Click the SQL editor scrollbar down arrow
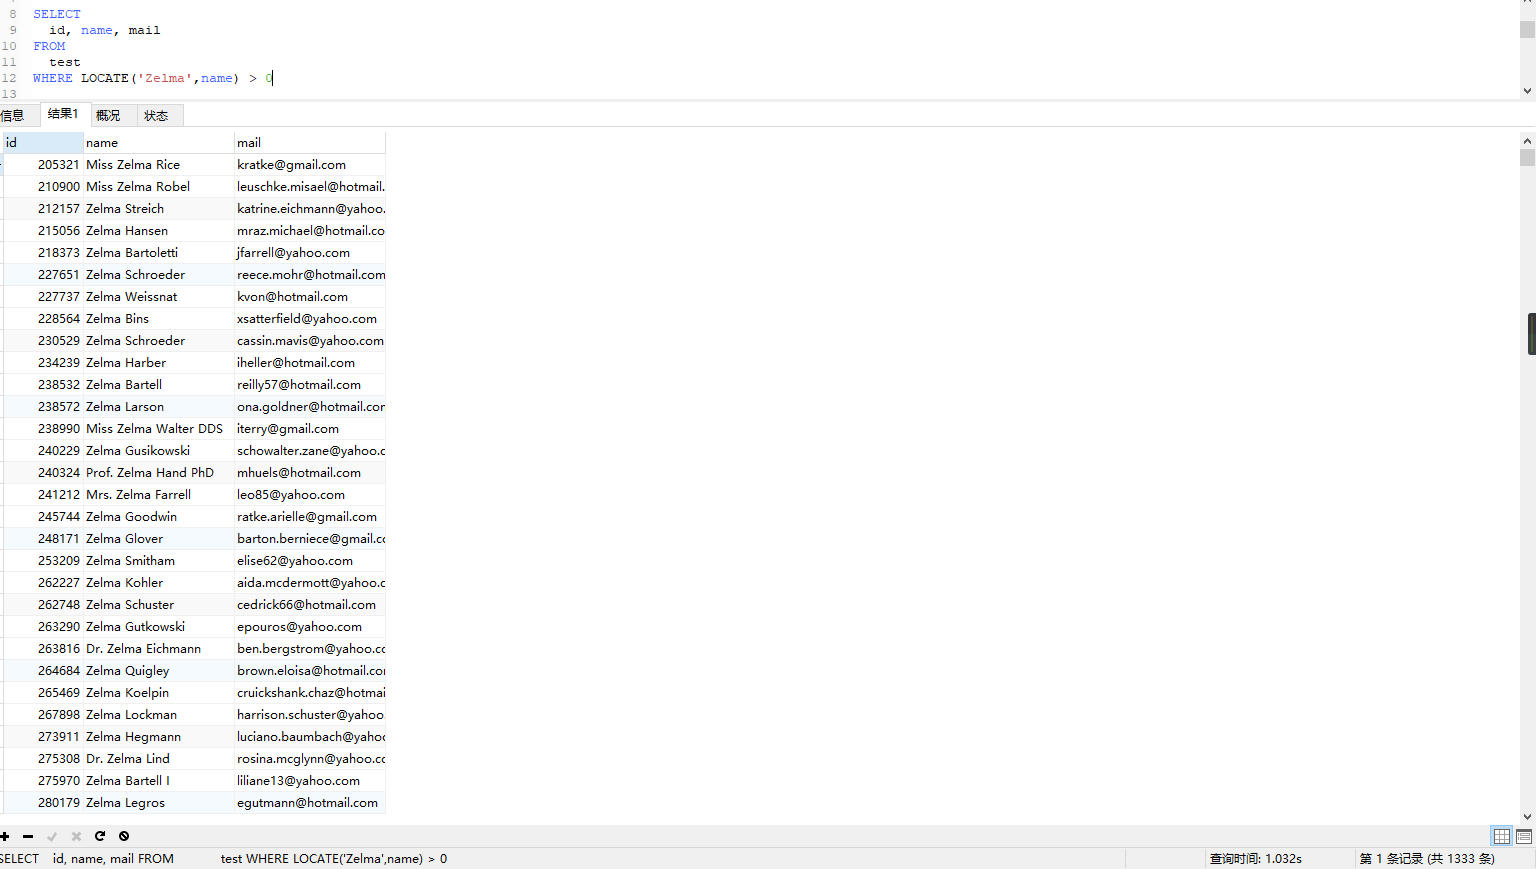Screen dimensions: 1536x869 coord(1527,90)
